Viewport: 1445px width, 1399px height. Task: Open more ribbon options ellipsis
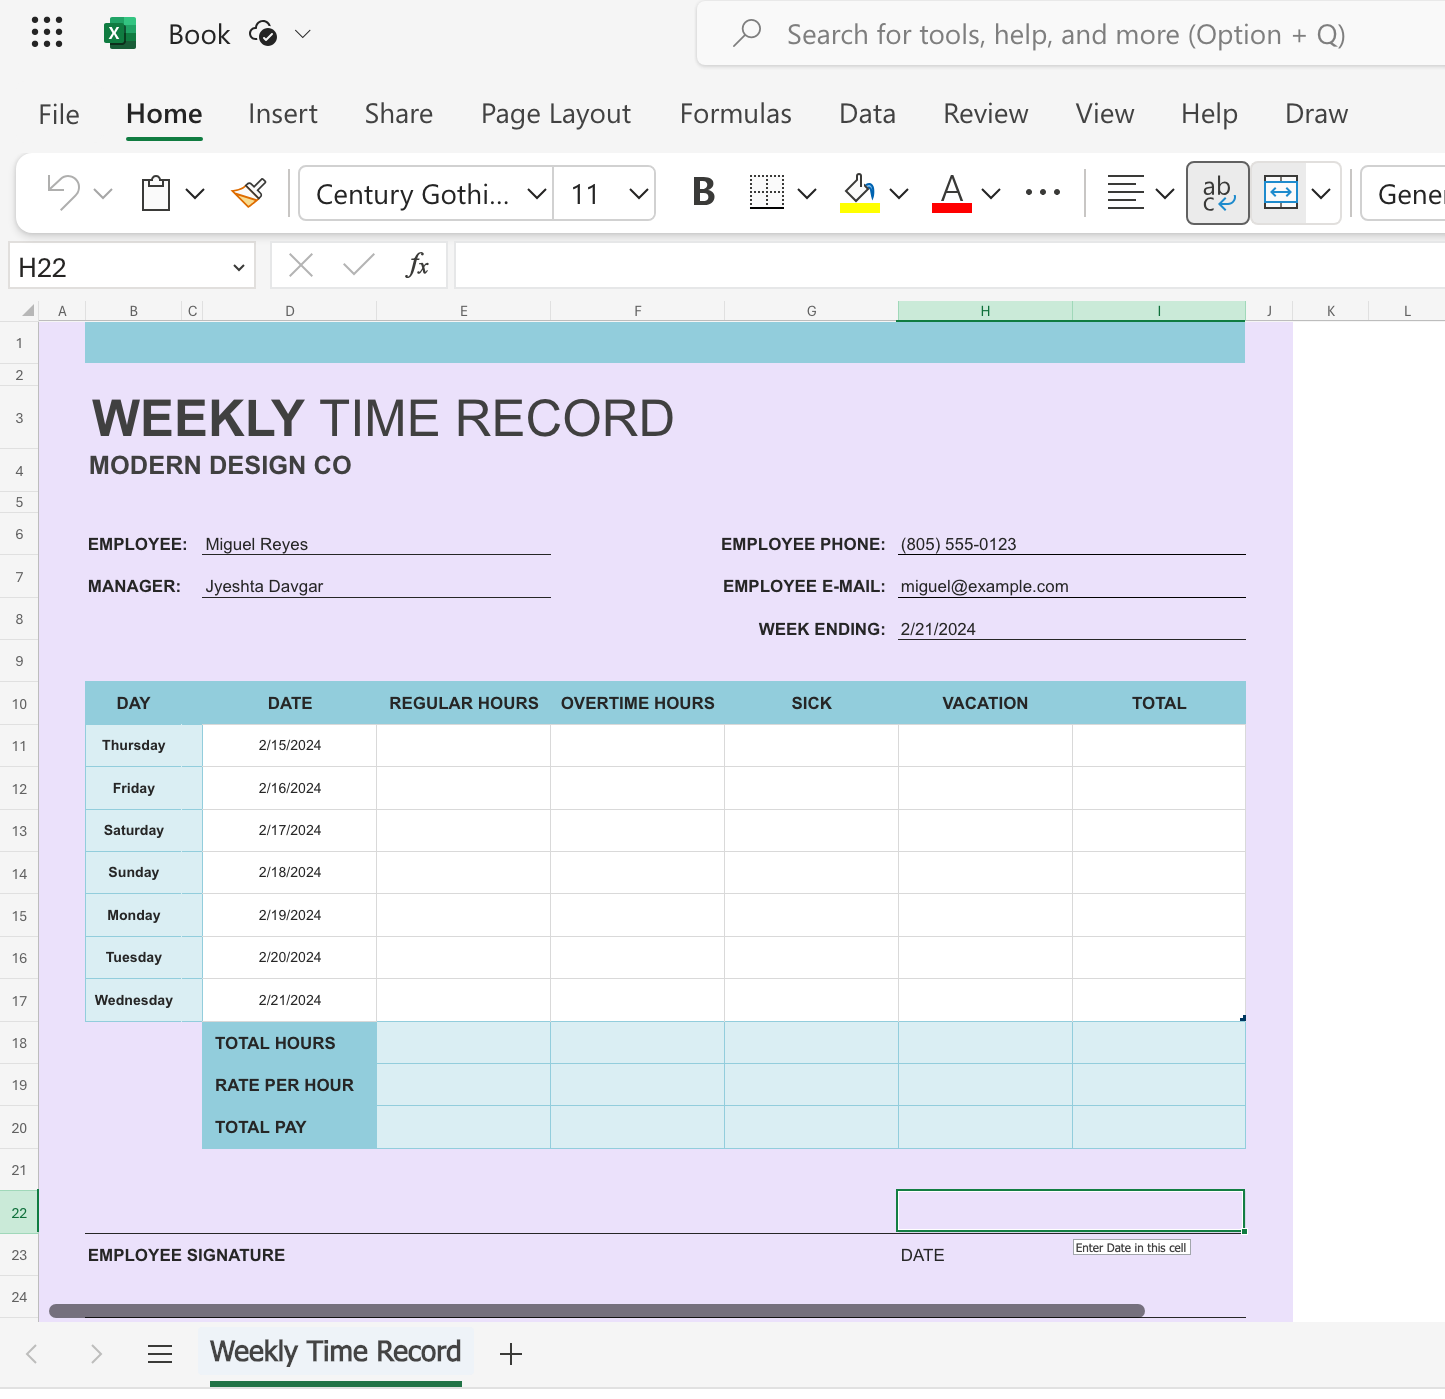tap(1043, 193)
